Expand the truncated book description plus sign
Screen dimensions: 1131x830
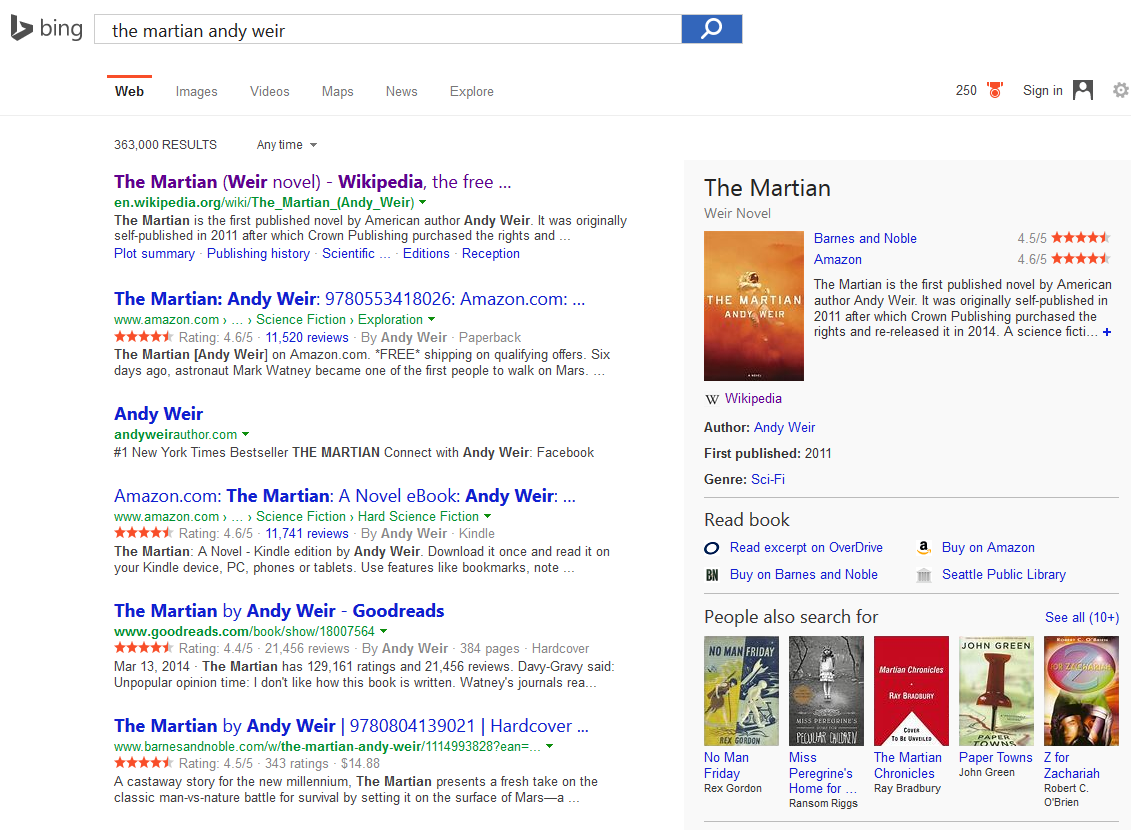(1106, 332)
